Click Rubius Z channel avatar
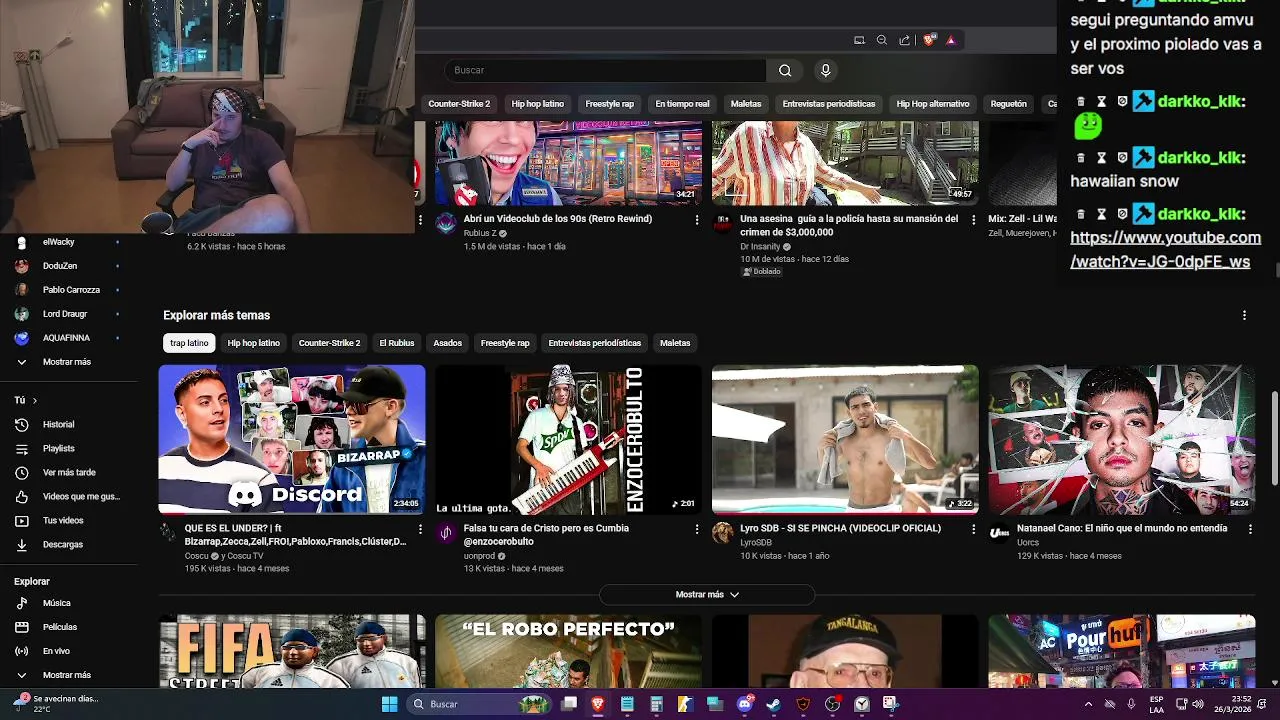Viewport: 1280px width, 720px height. (446, 223)
